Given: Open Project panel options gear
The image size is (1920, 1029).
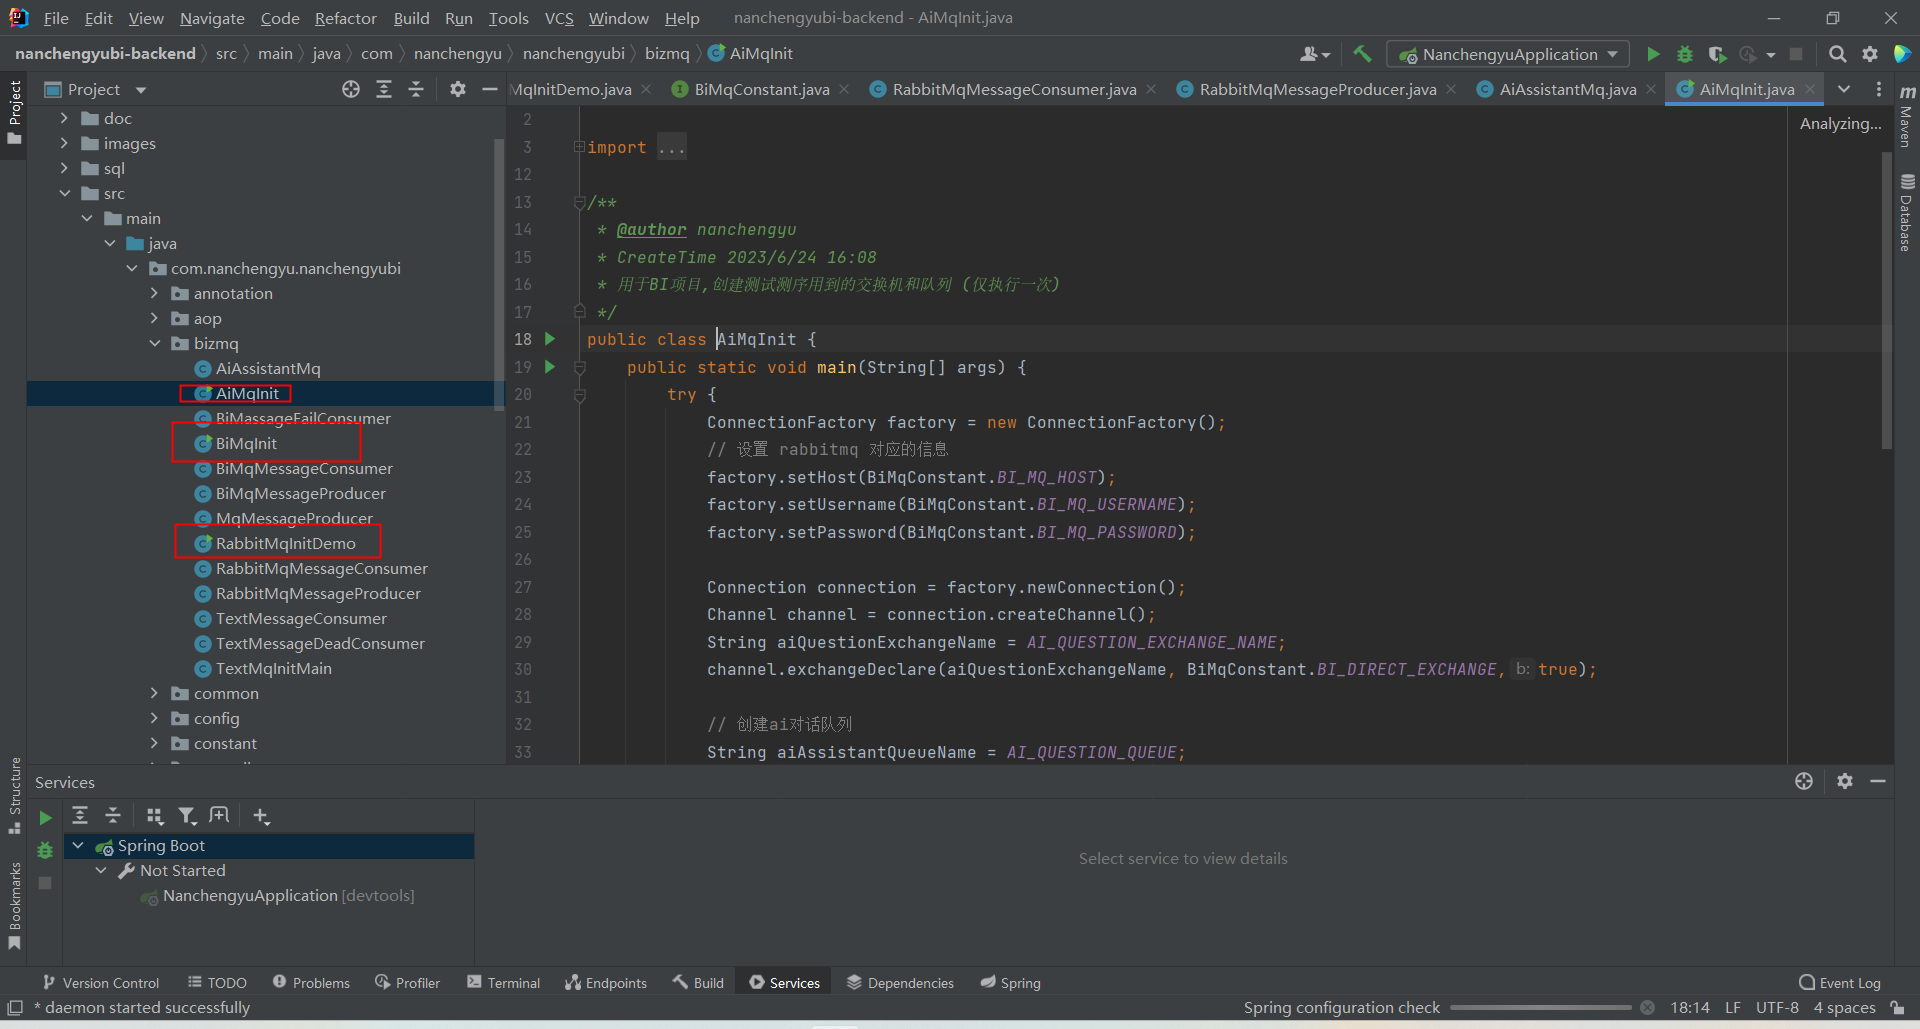Looking at the screenshot, I should point(458,89).
